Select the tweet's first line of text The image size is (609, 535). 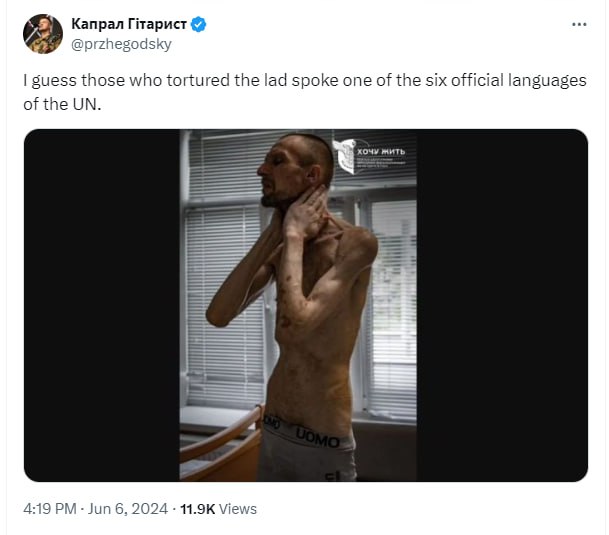[304, 80]
